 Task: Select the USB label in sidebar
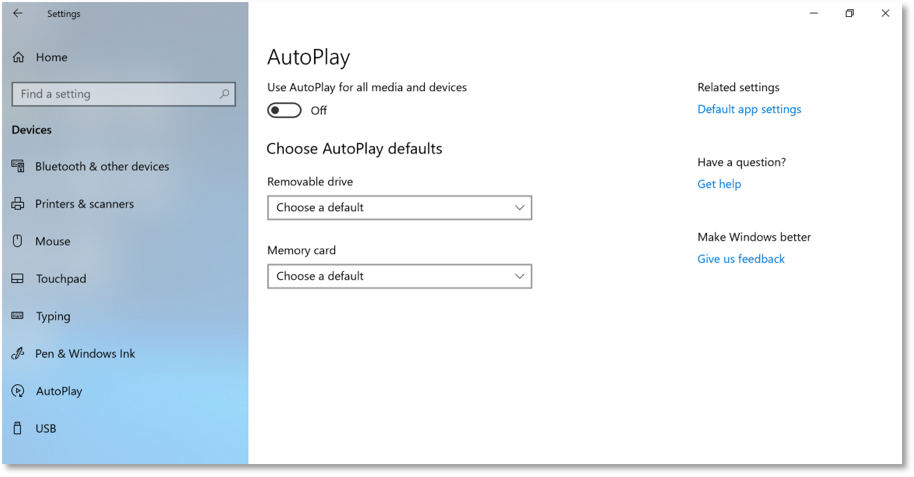click(x=45, y=428)
